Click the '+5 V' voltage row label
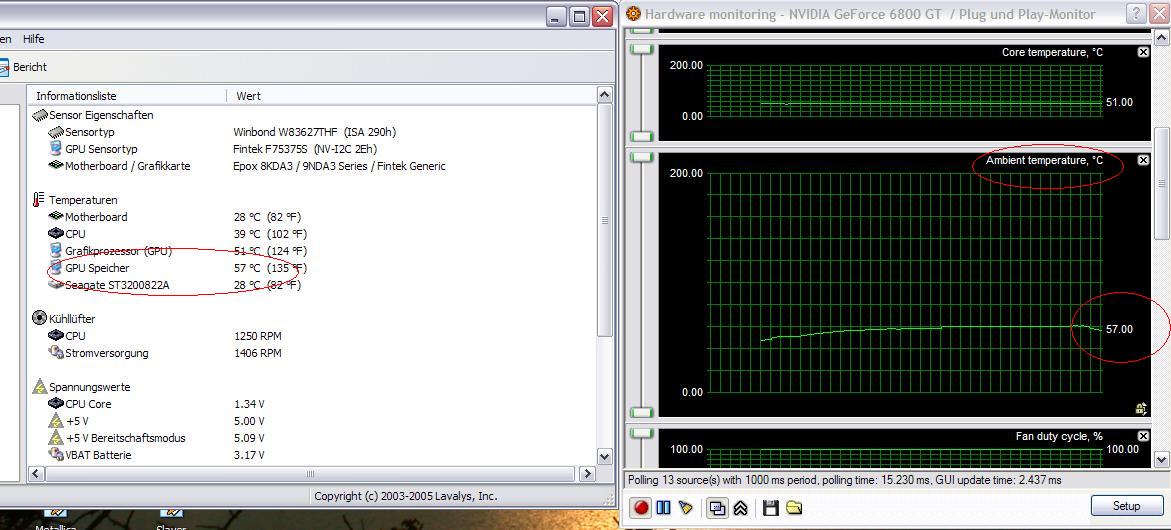Image resolution: width=1171 pixels, height=530 pixels. (x=77, y=421)
